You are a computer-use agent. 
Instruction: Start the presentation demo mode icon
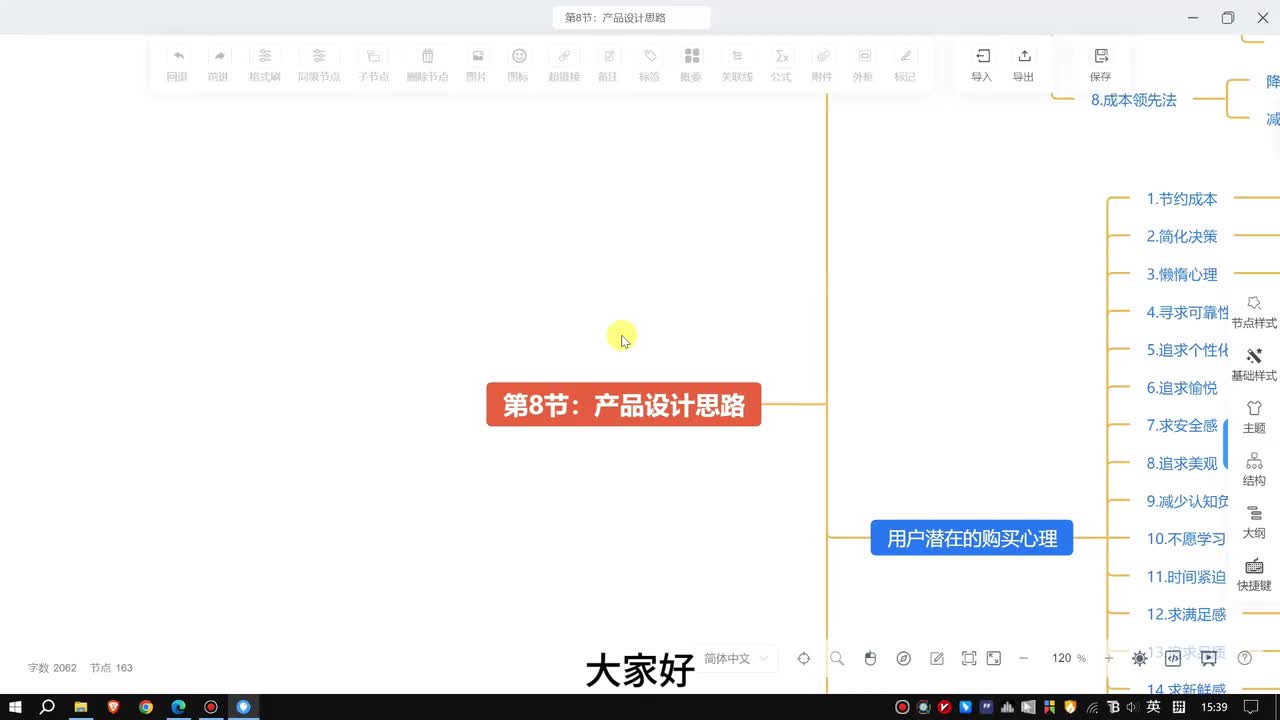(x=1209, y=658)
